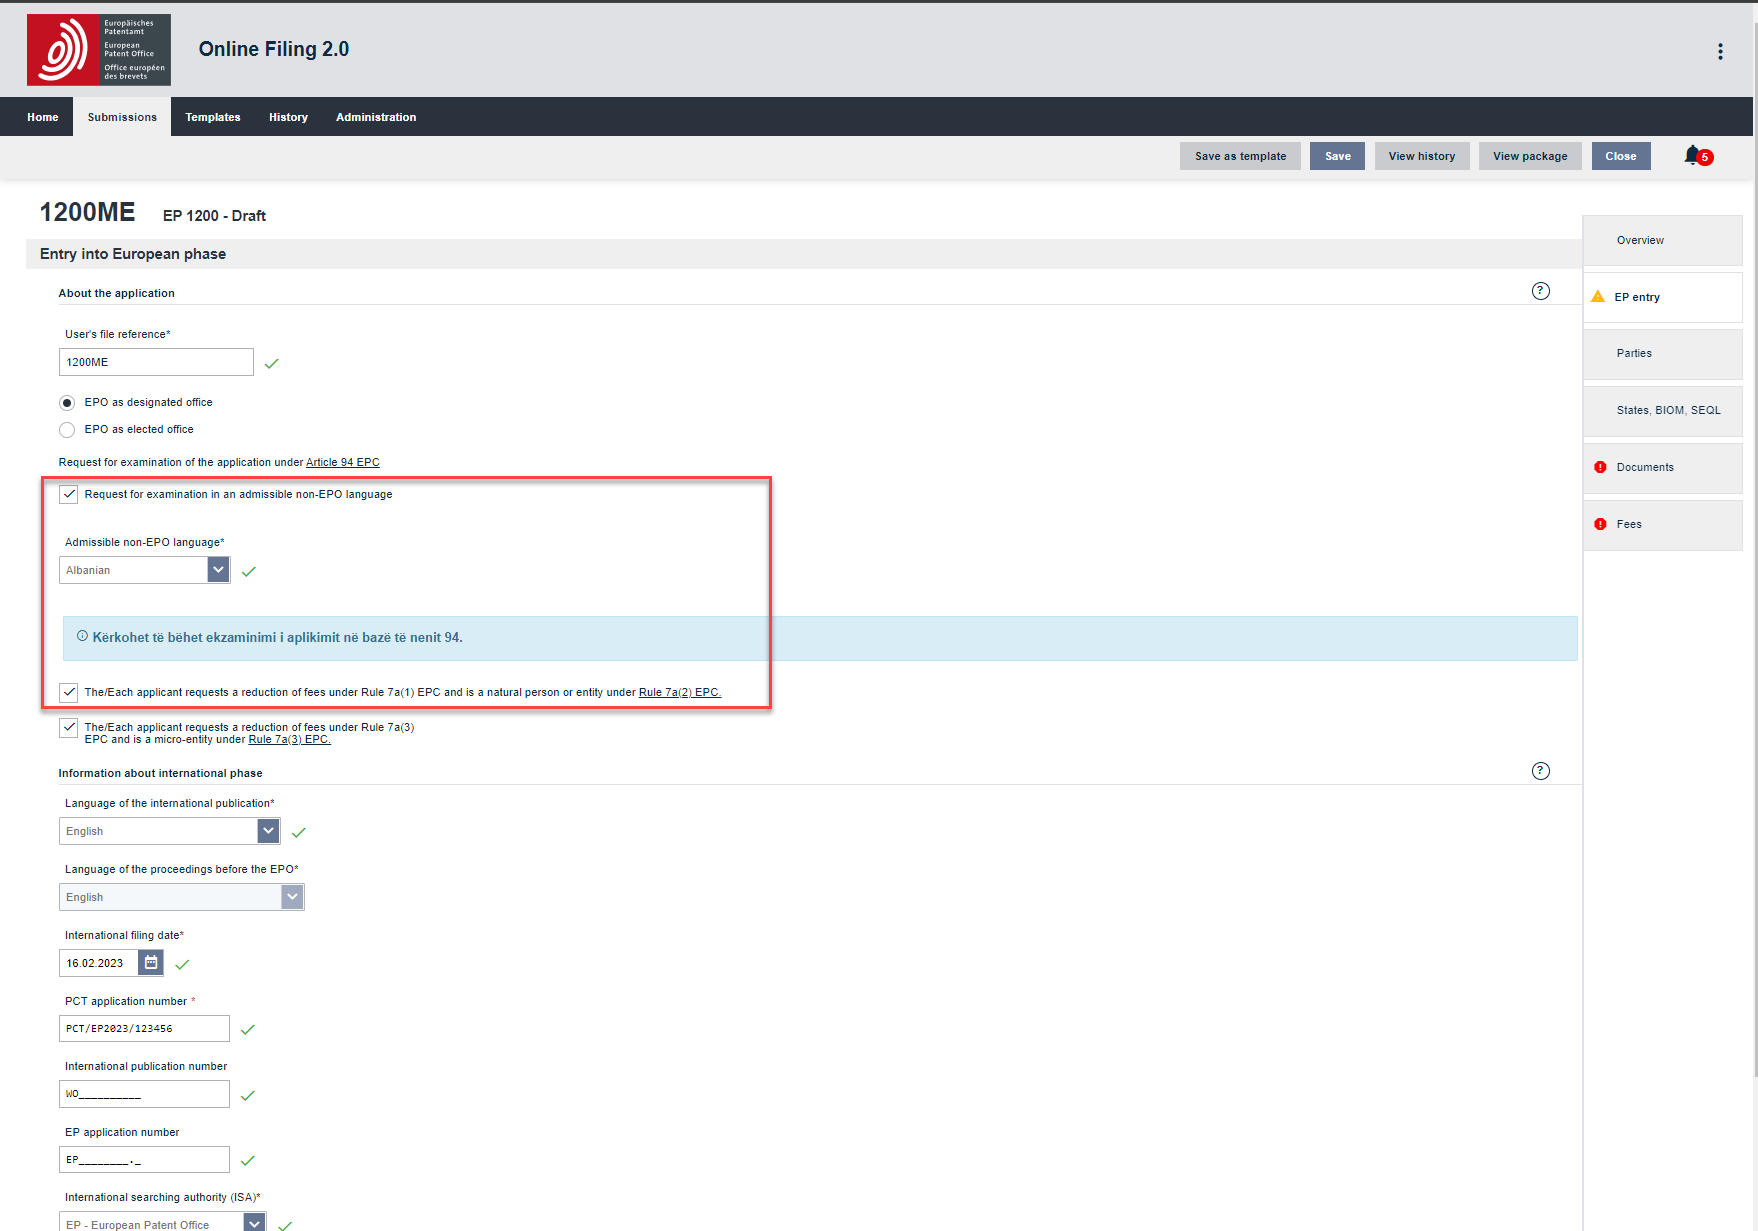Follow the Article 94 EPC link
The image size is (1758, 1231).
coord(342,462)
